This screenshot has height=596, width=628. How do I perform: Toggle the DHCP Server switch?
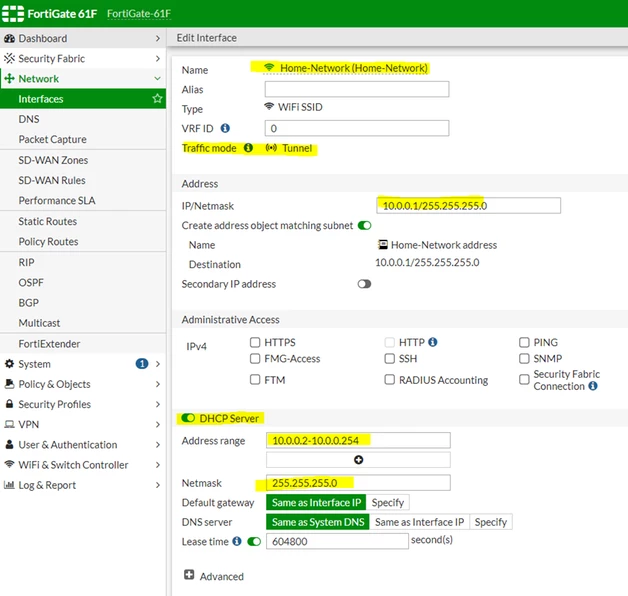[188, 418]
